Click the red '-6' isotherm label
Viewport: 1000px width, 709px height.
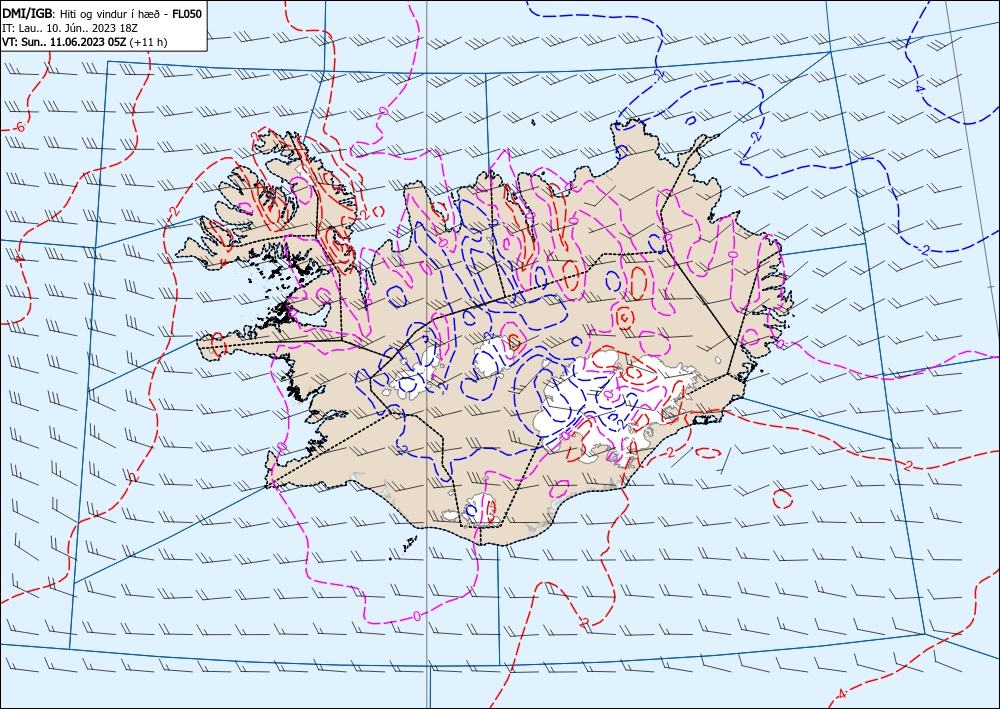click(19, 128)
